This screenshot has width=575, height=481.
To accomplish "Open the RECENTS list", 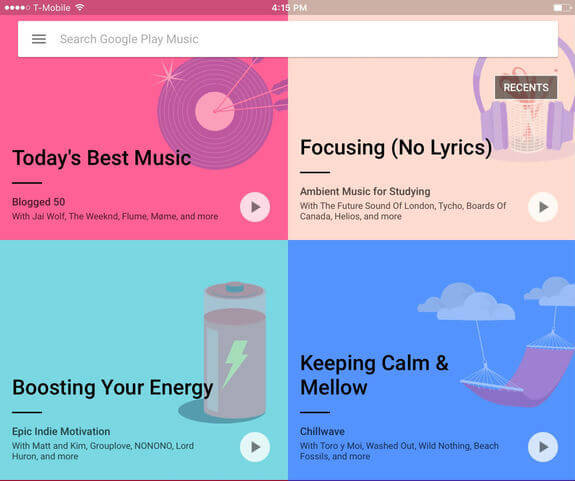I will pos(526,88).
